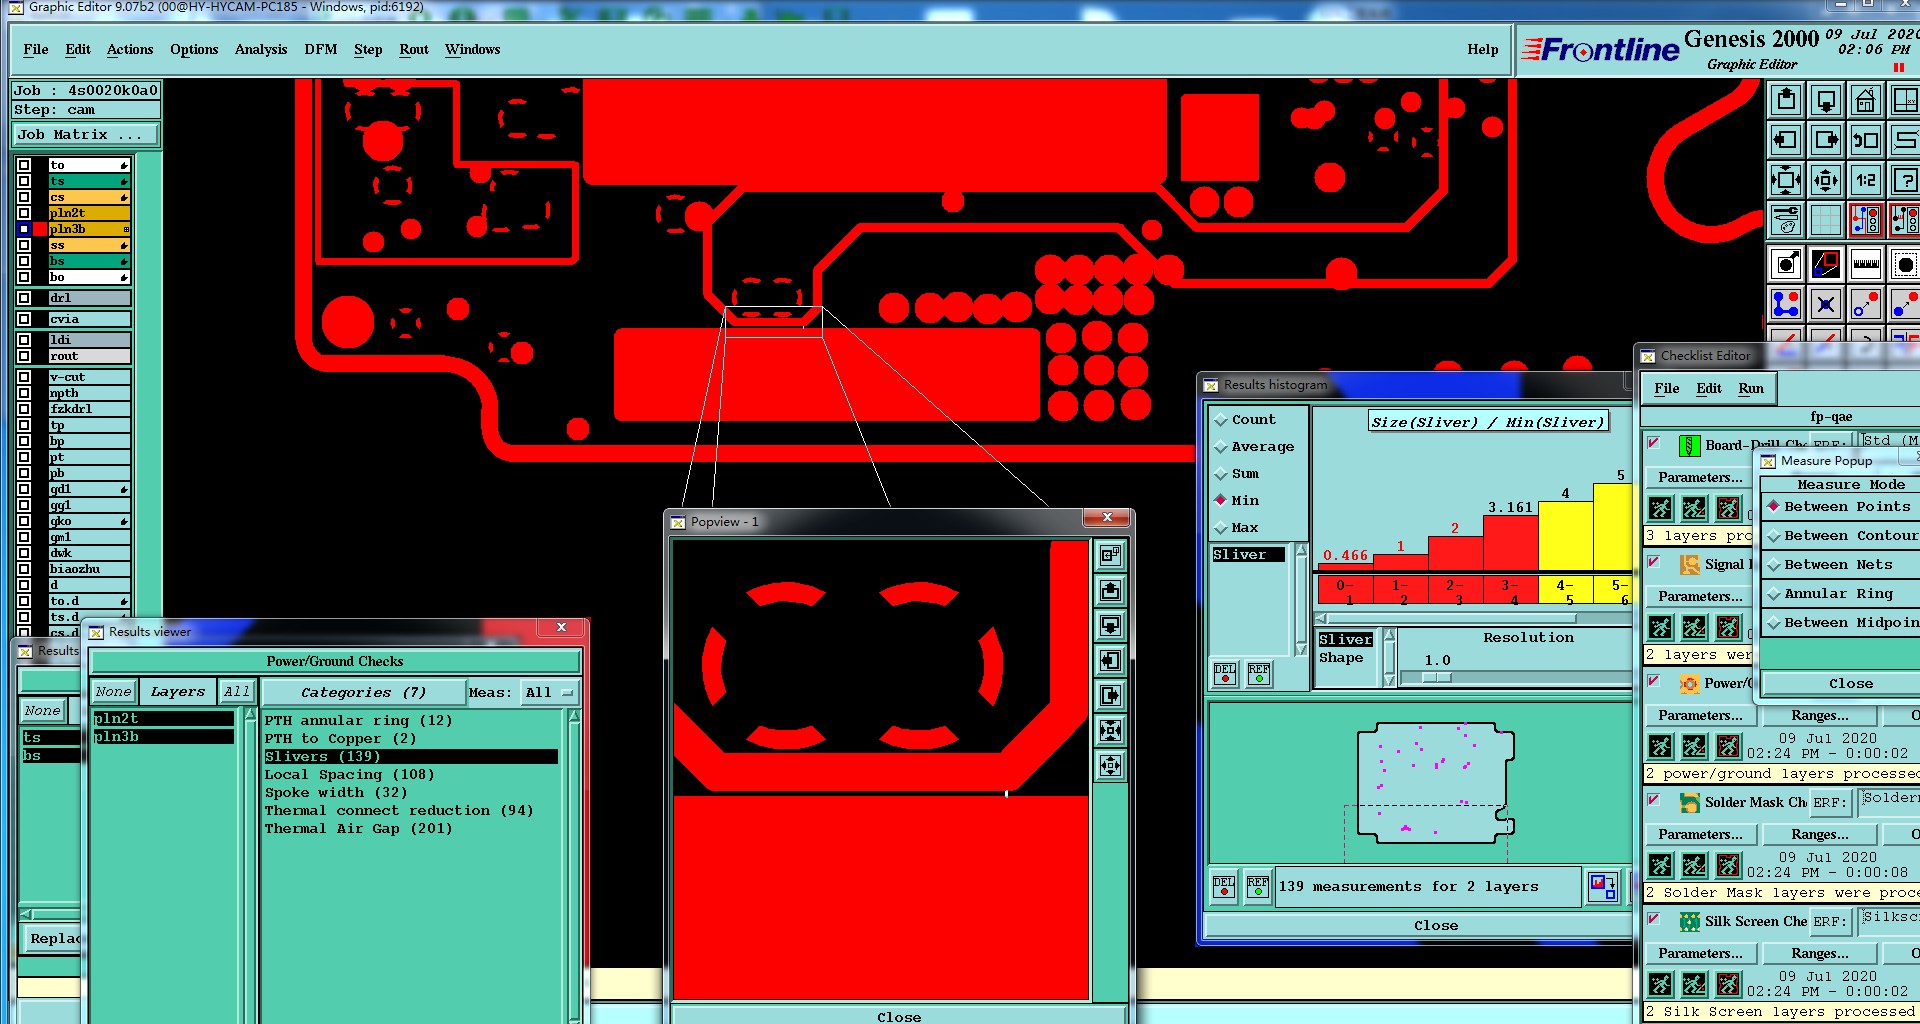The height and width of the screenshot is (1024, 1920).
Task: Open the Rout menu
Action: [414, 49]
